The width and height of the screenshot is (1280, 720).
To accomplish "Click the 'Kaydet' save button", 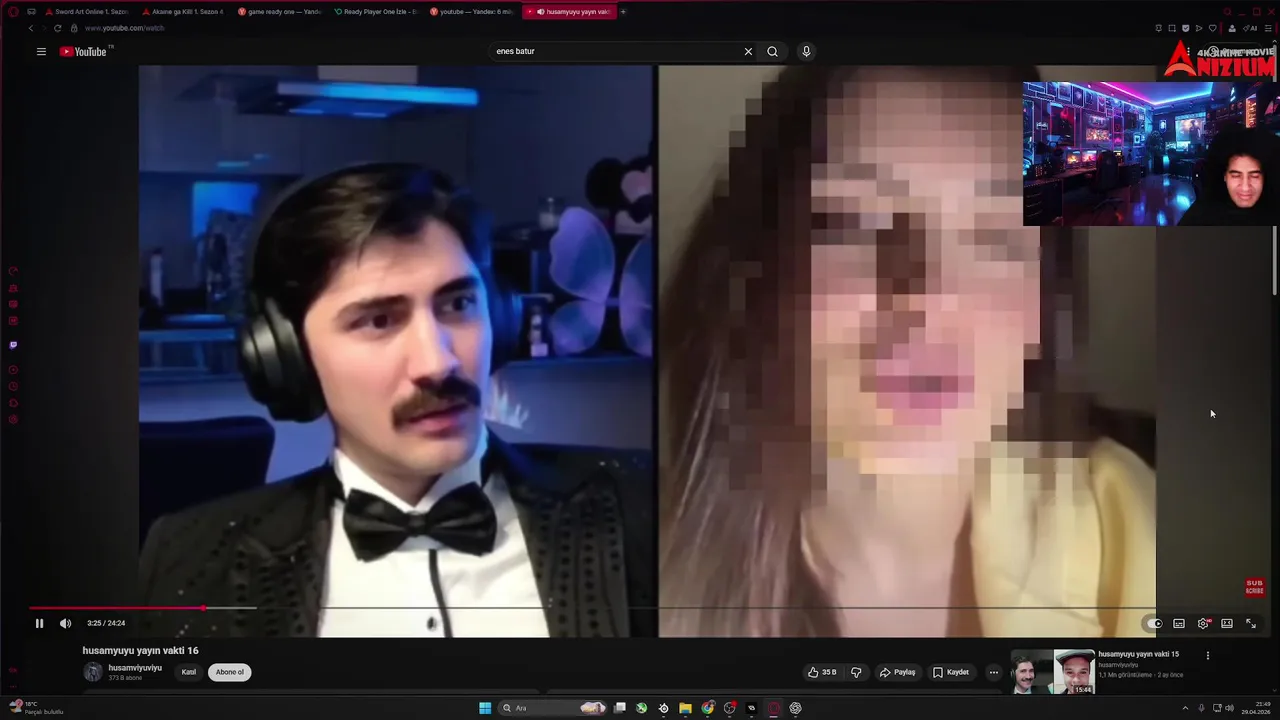I will click(951, 672).
